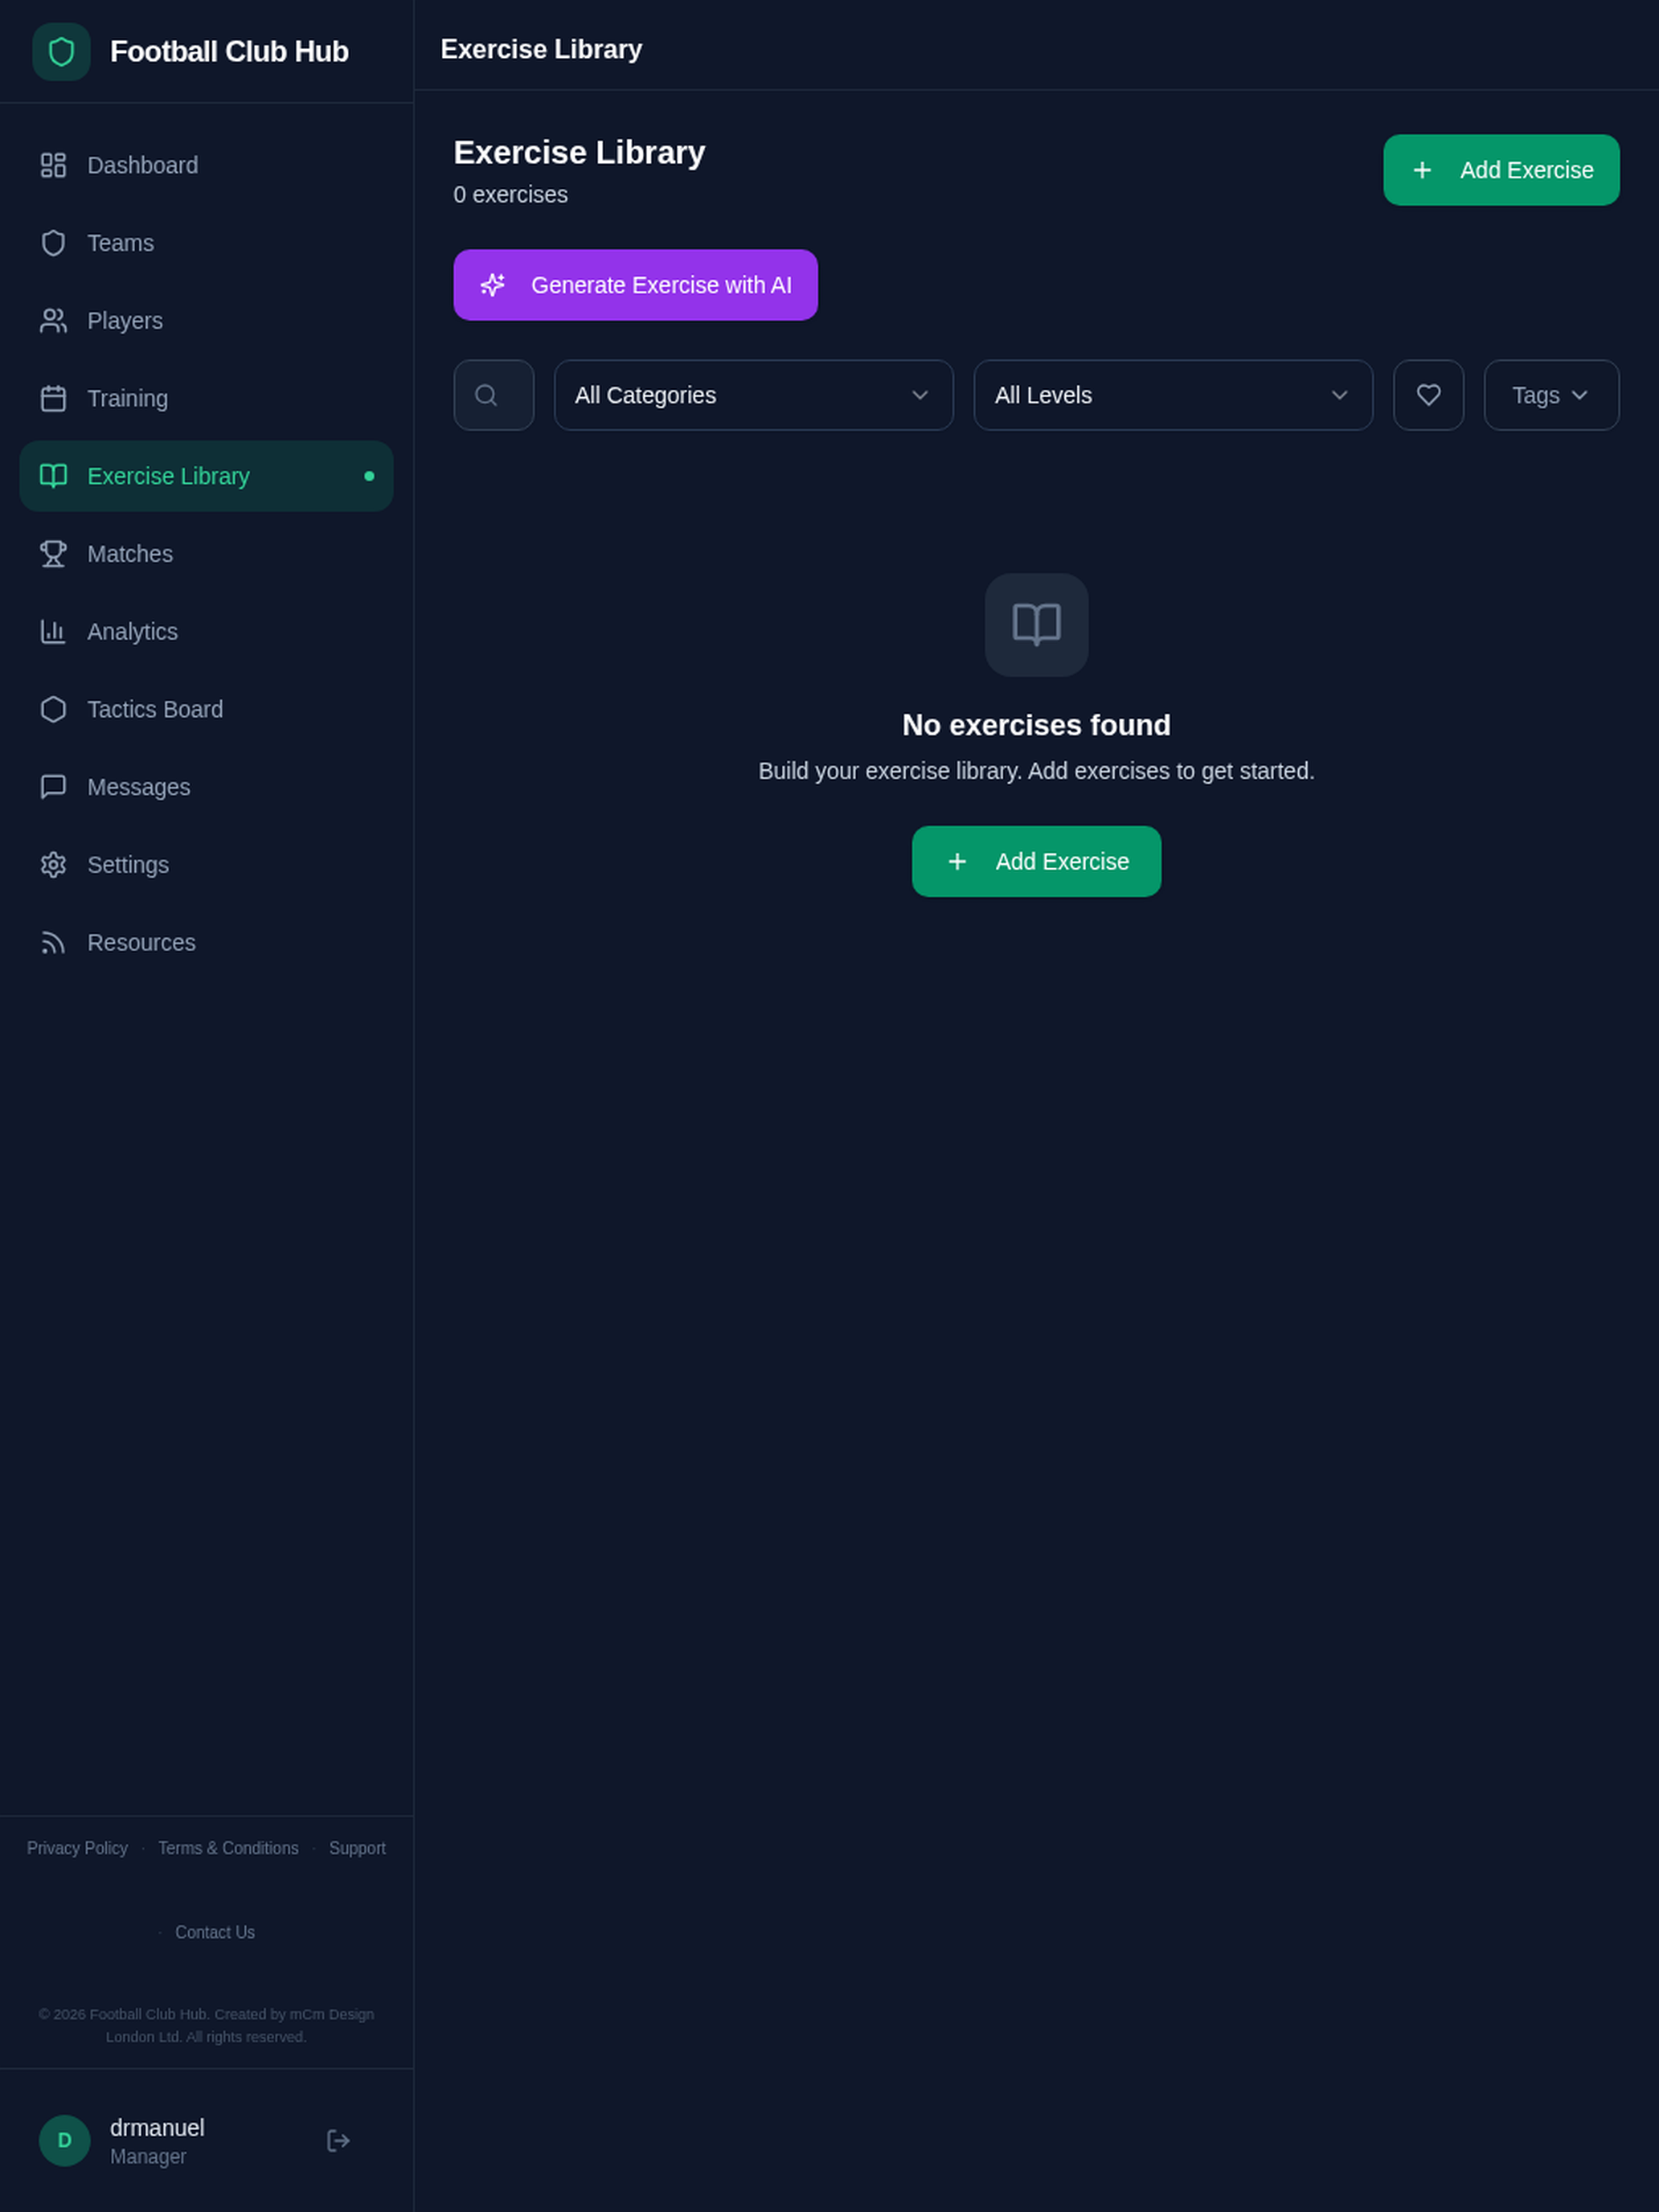Image resolution: width=1659 pixels, height=2212 pixels.
Task: Click the Football Club Hub shield logo
Action: click(x=61, y=52)
